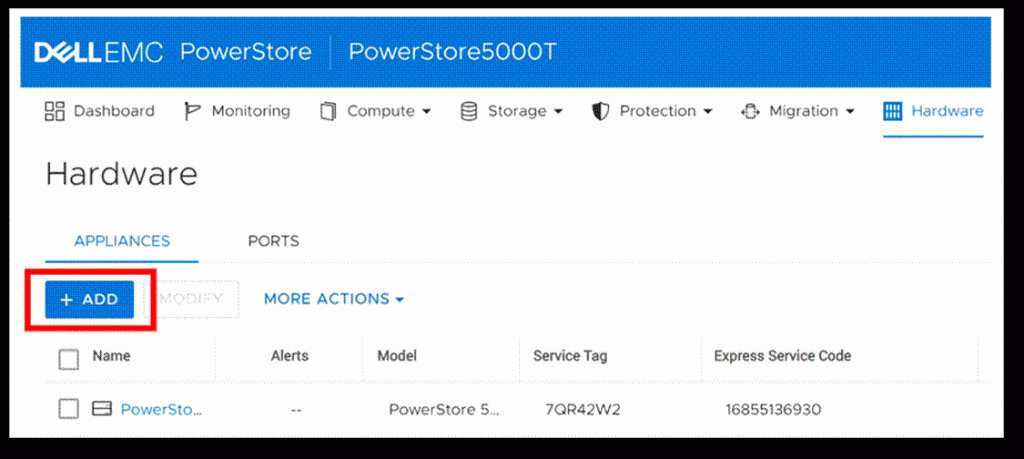Click the PowerStore 5... model cell
Viewport: 1024px width, 459px height.
(x=444, y=410)
